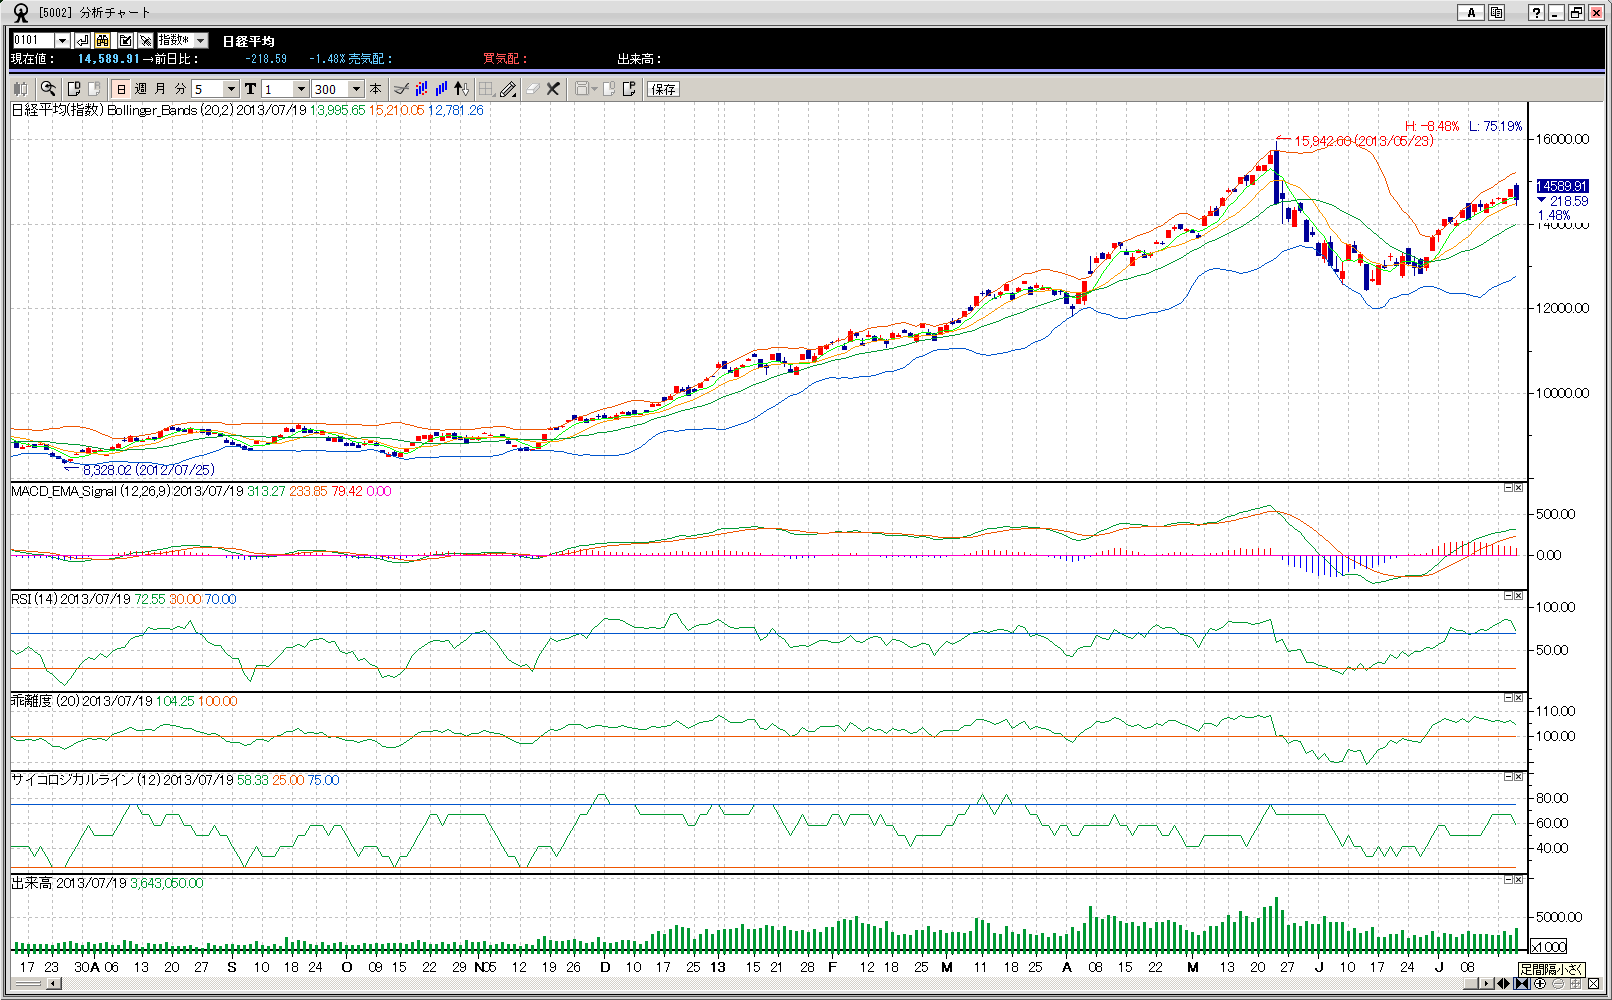Click the zoom-in plus icon at bottom right
The image size is (1612, 1000).
[x=1540, y=984]
